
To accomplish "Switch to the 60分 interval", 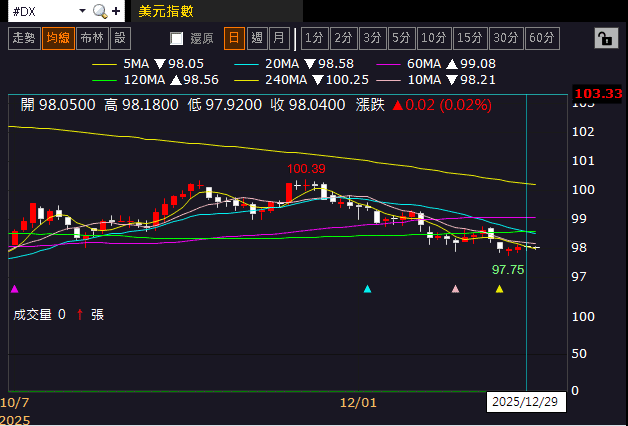I will tap(541, 38).
